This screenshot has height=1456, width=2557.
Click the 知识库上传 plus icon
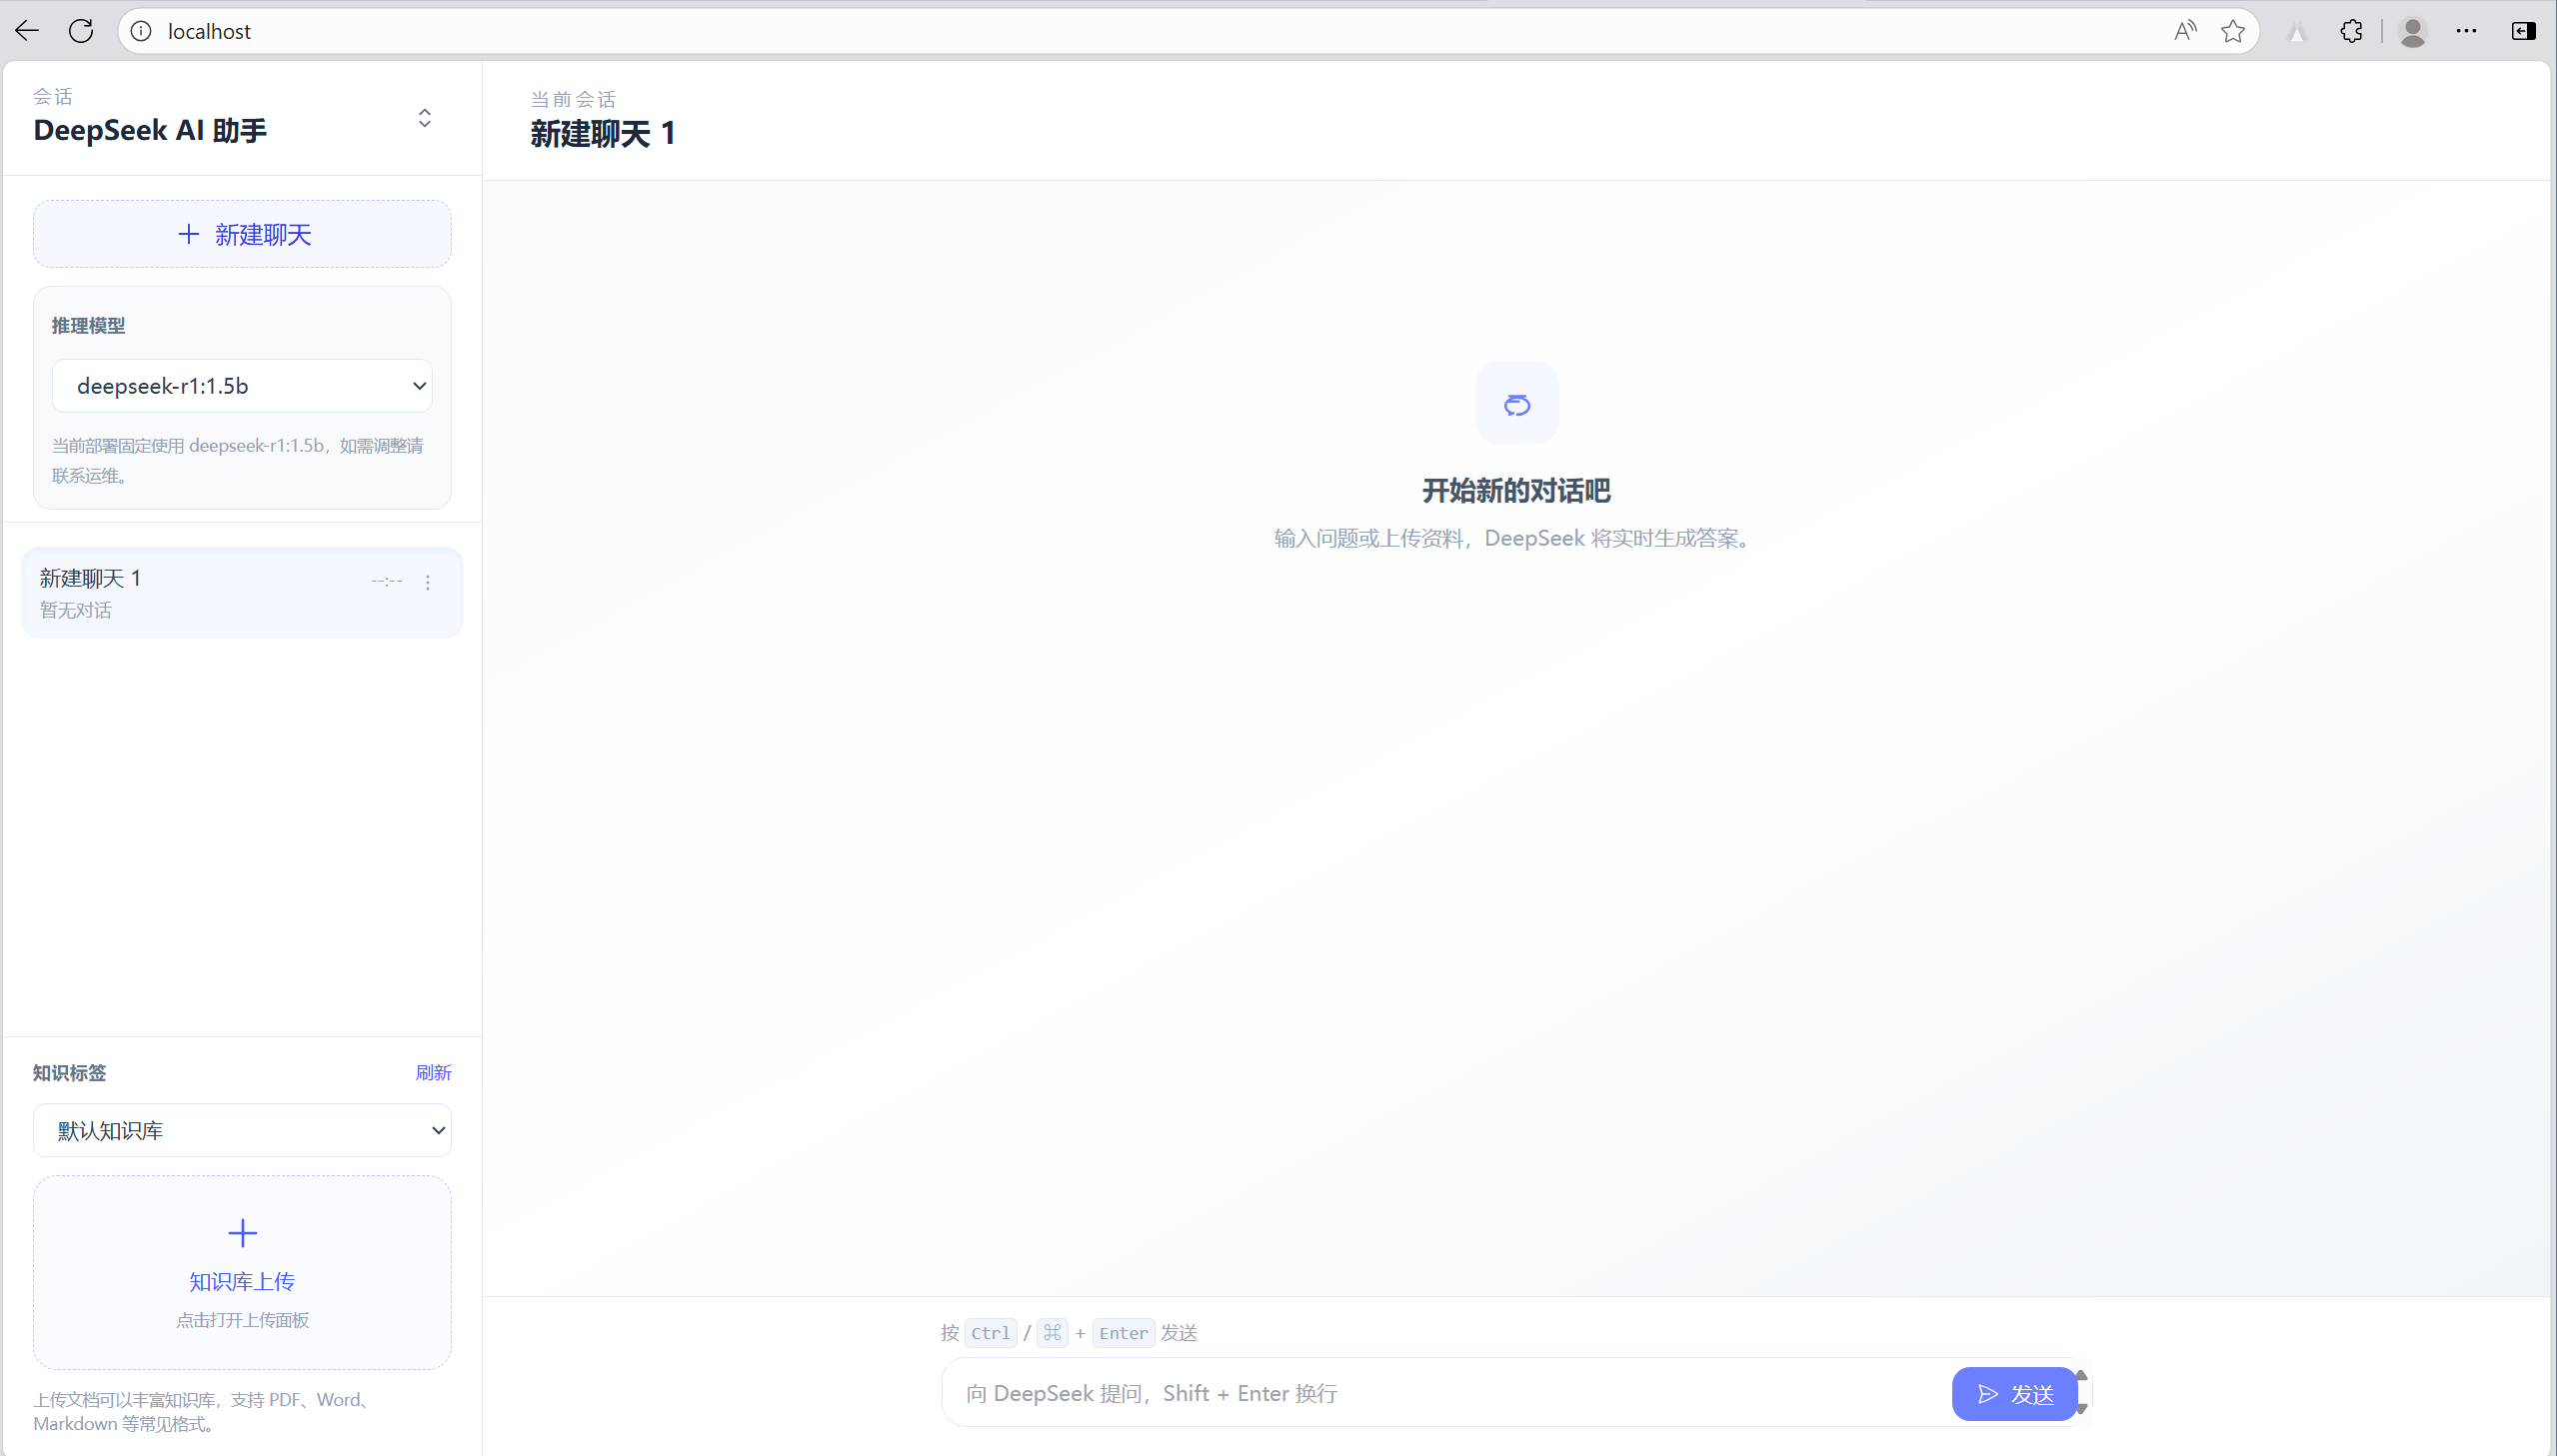pos(242,1233)
